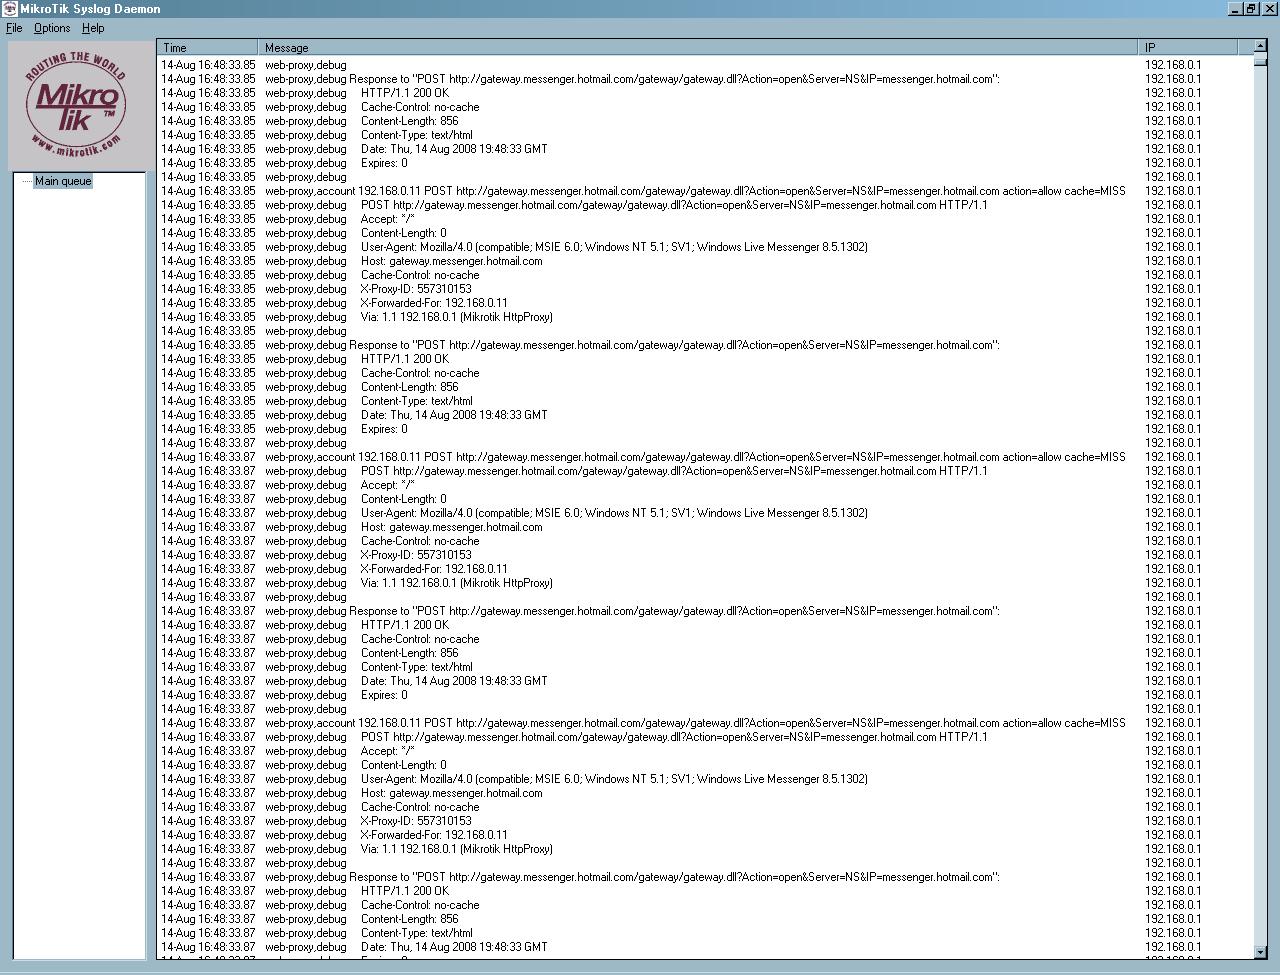Click the Time column header

pyautogui.click(x=208, y=47)
